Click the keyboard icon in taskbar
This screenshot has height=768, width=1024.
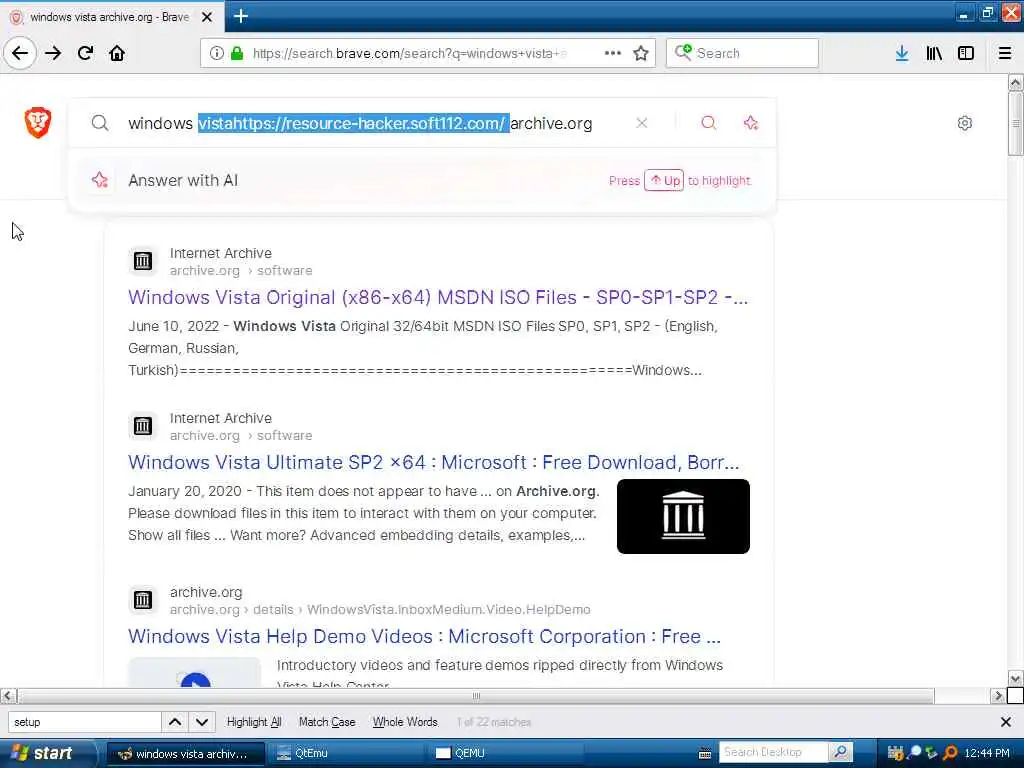(705, 754)
